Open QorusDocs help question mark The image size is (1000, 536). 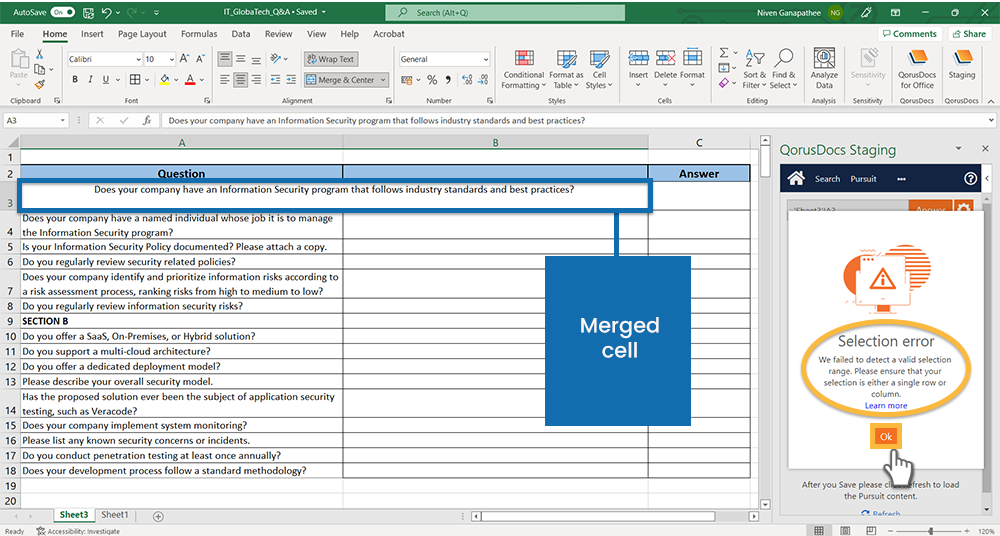click(971, 179)
